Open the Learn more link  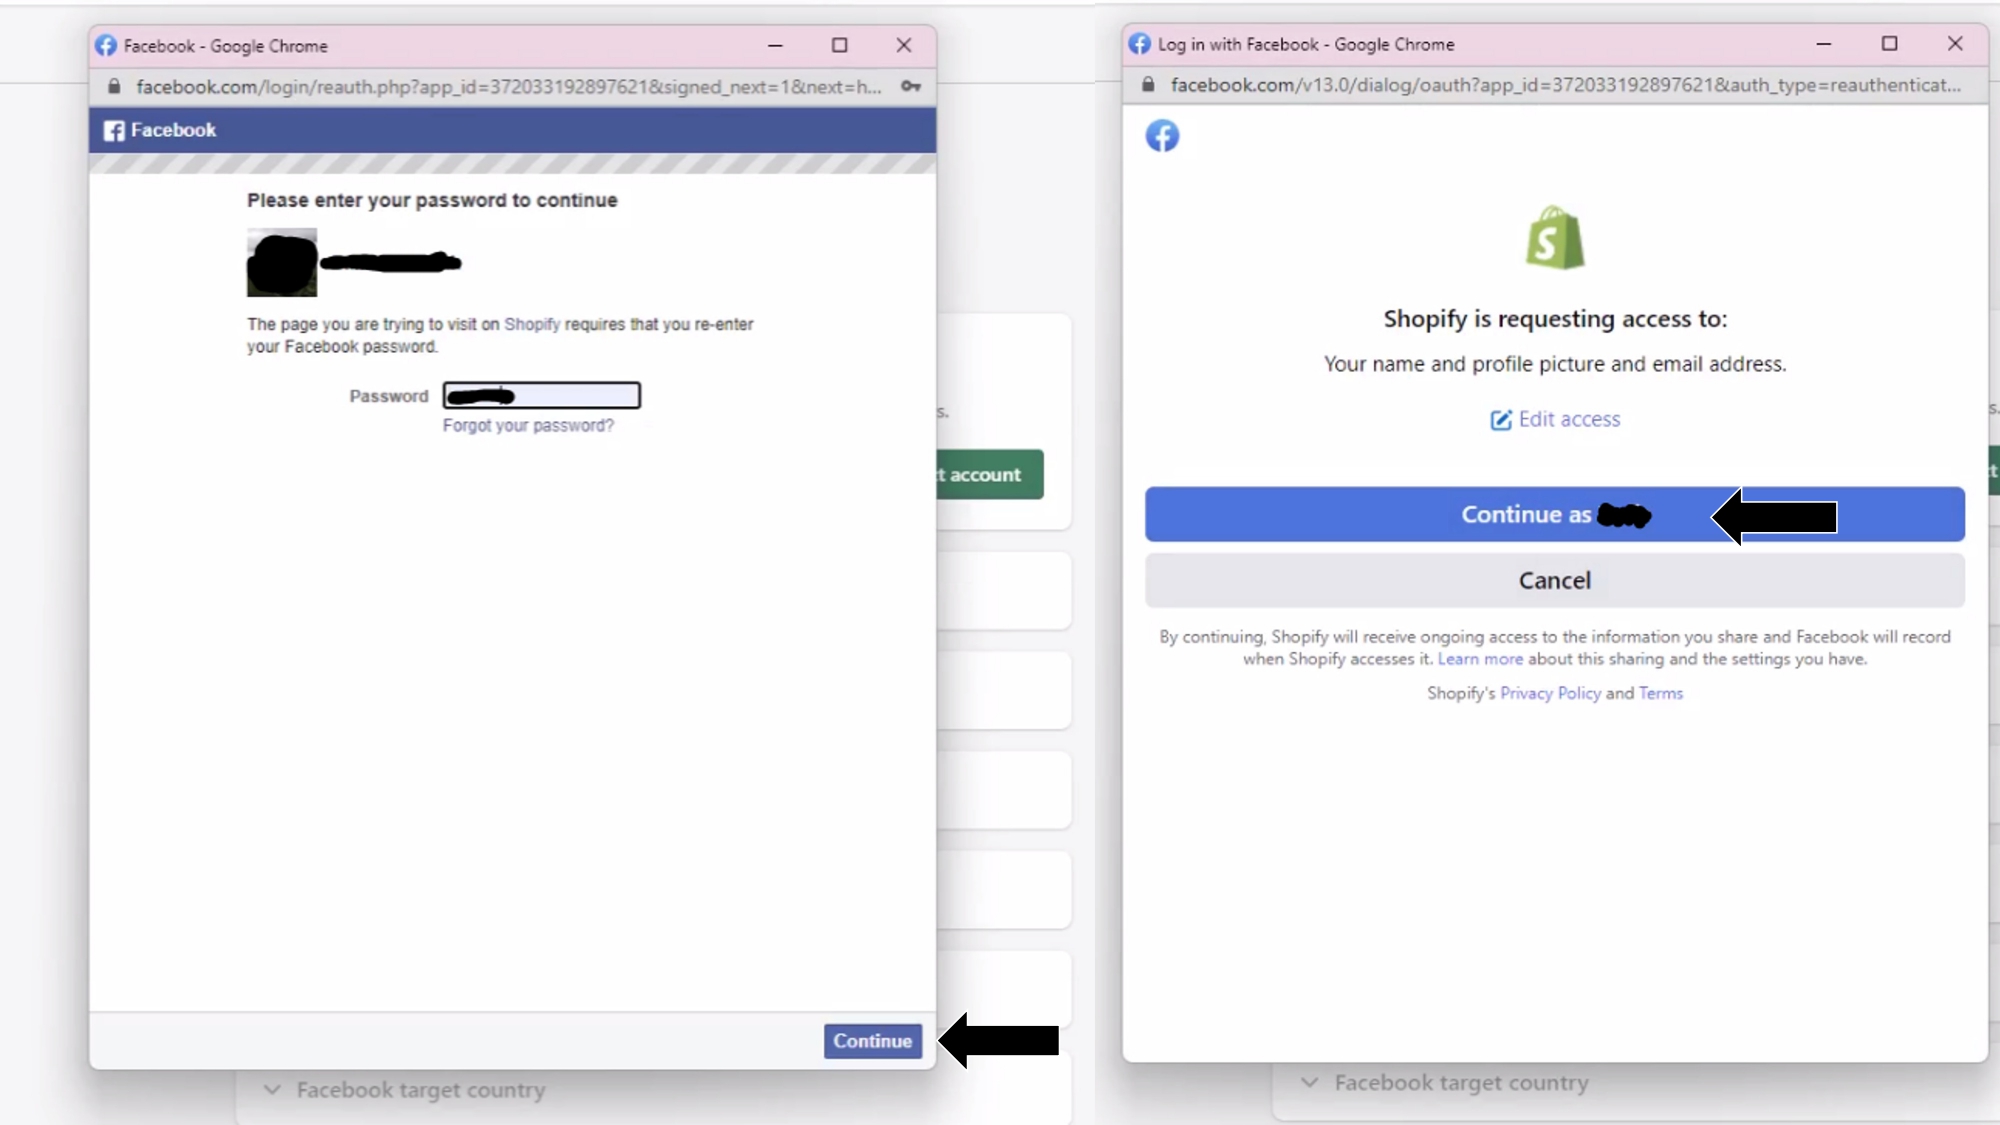[1480, 659]
